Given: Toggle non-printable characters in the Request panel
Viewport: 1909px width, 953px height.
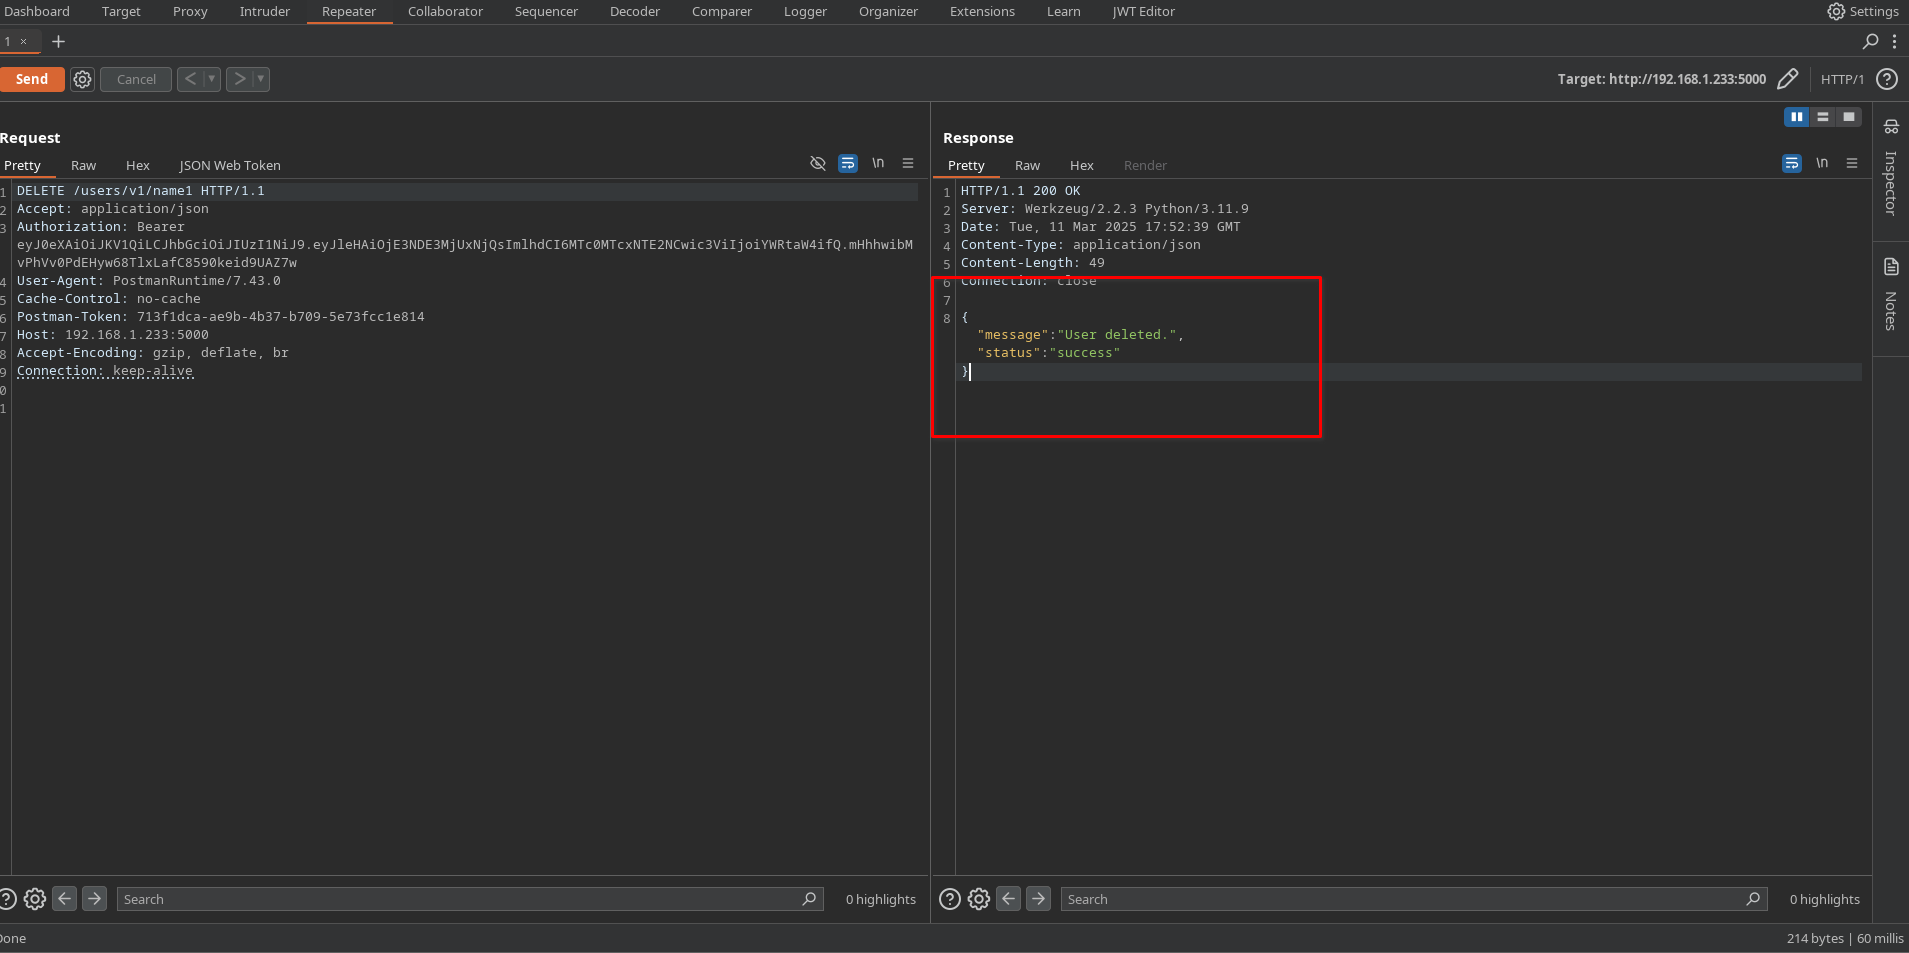Looking at the screenshot, I should coord(878,163).
